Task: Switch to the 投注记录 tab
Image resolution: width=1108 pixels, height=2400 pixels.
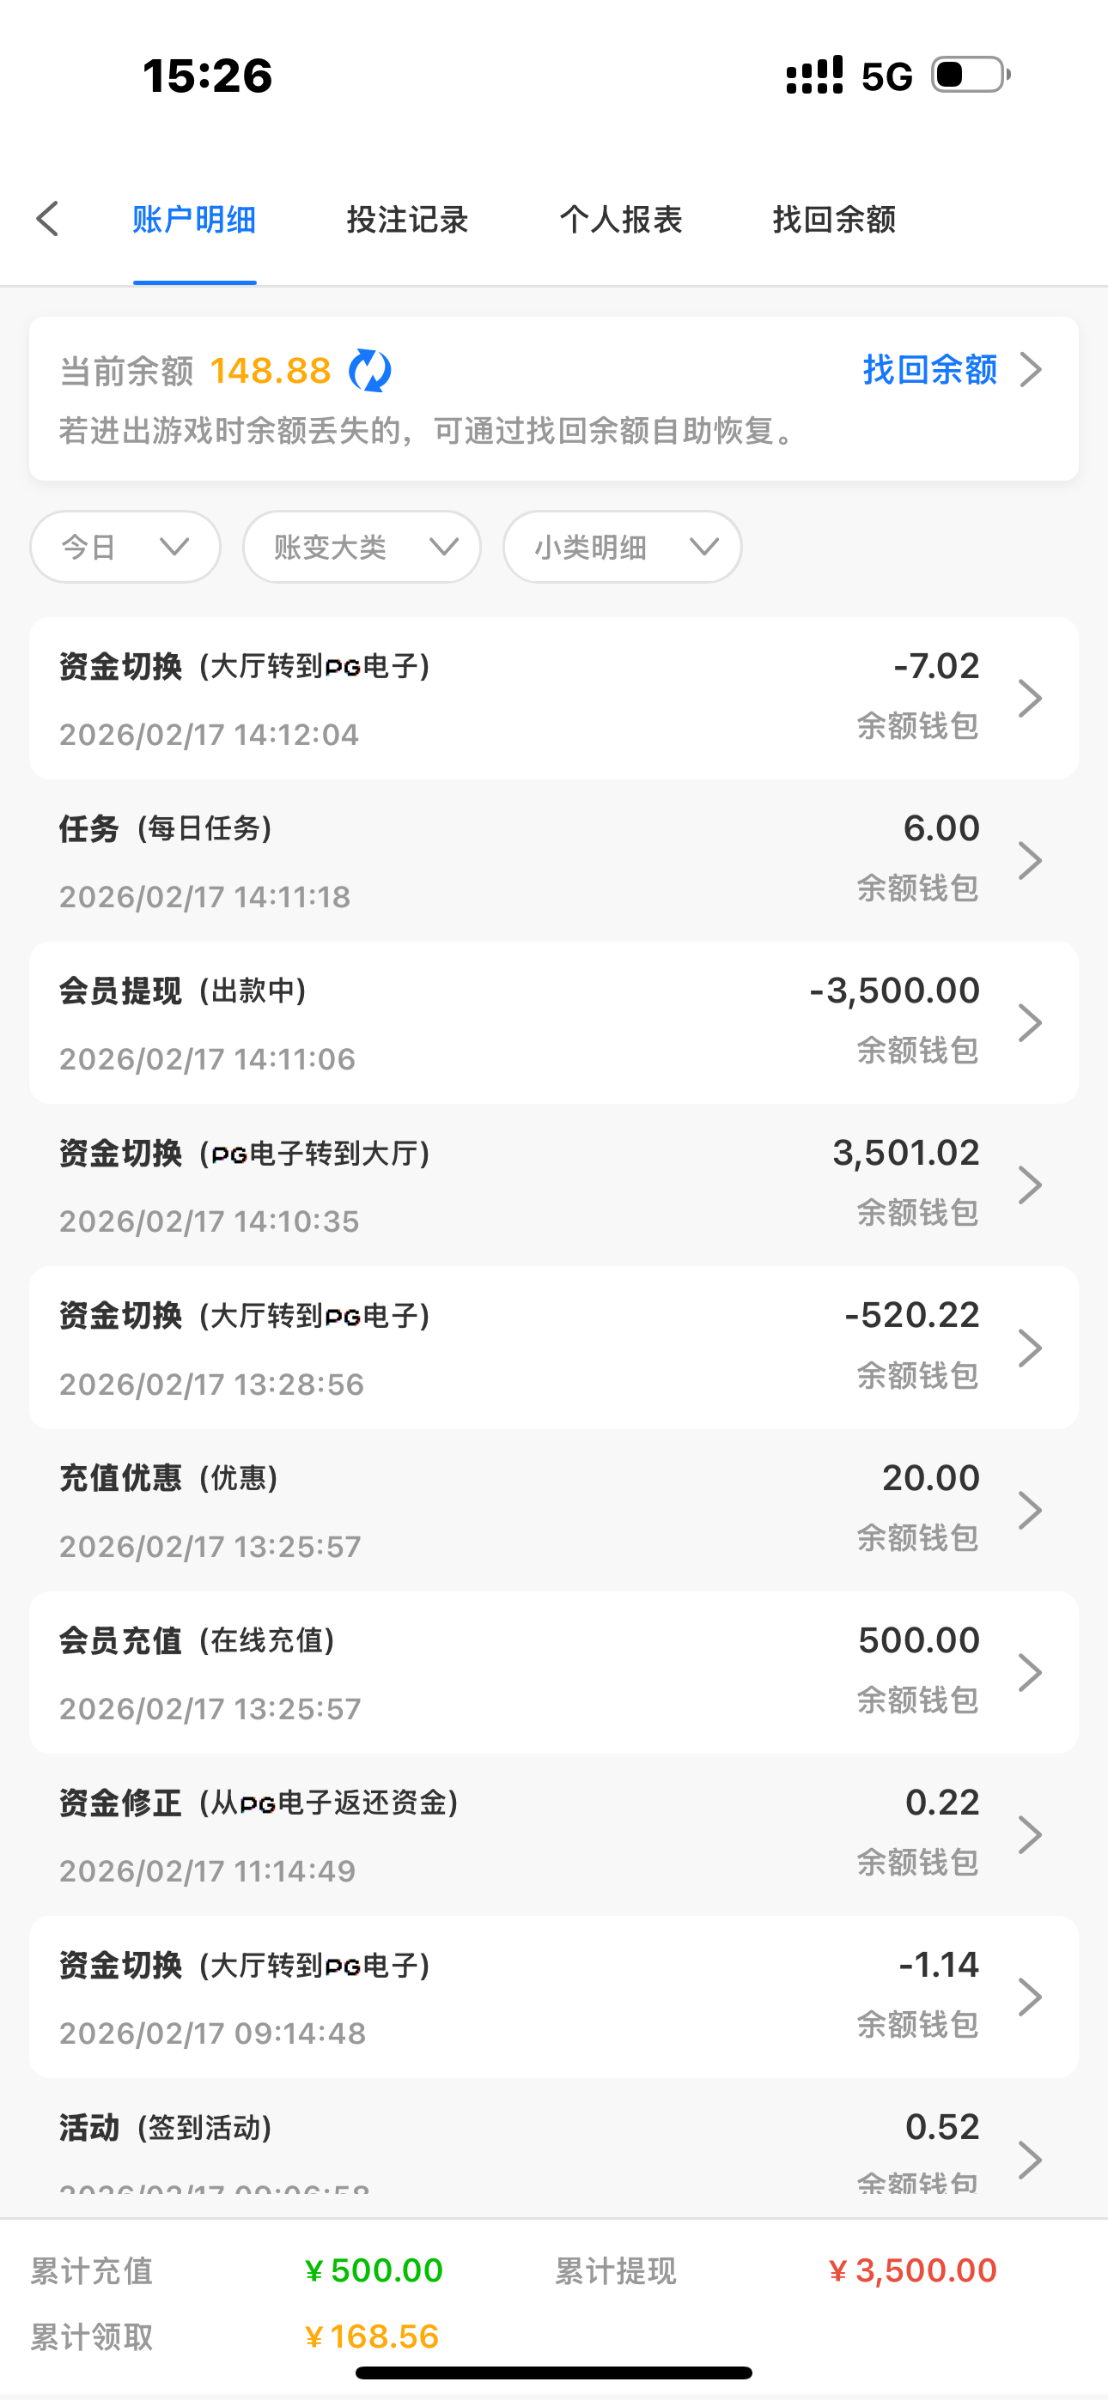Action: pyautogui.click(x=407, y=219)
